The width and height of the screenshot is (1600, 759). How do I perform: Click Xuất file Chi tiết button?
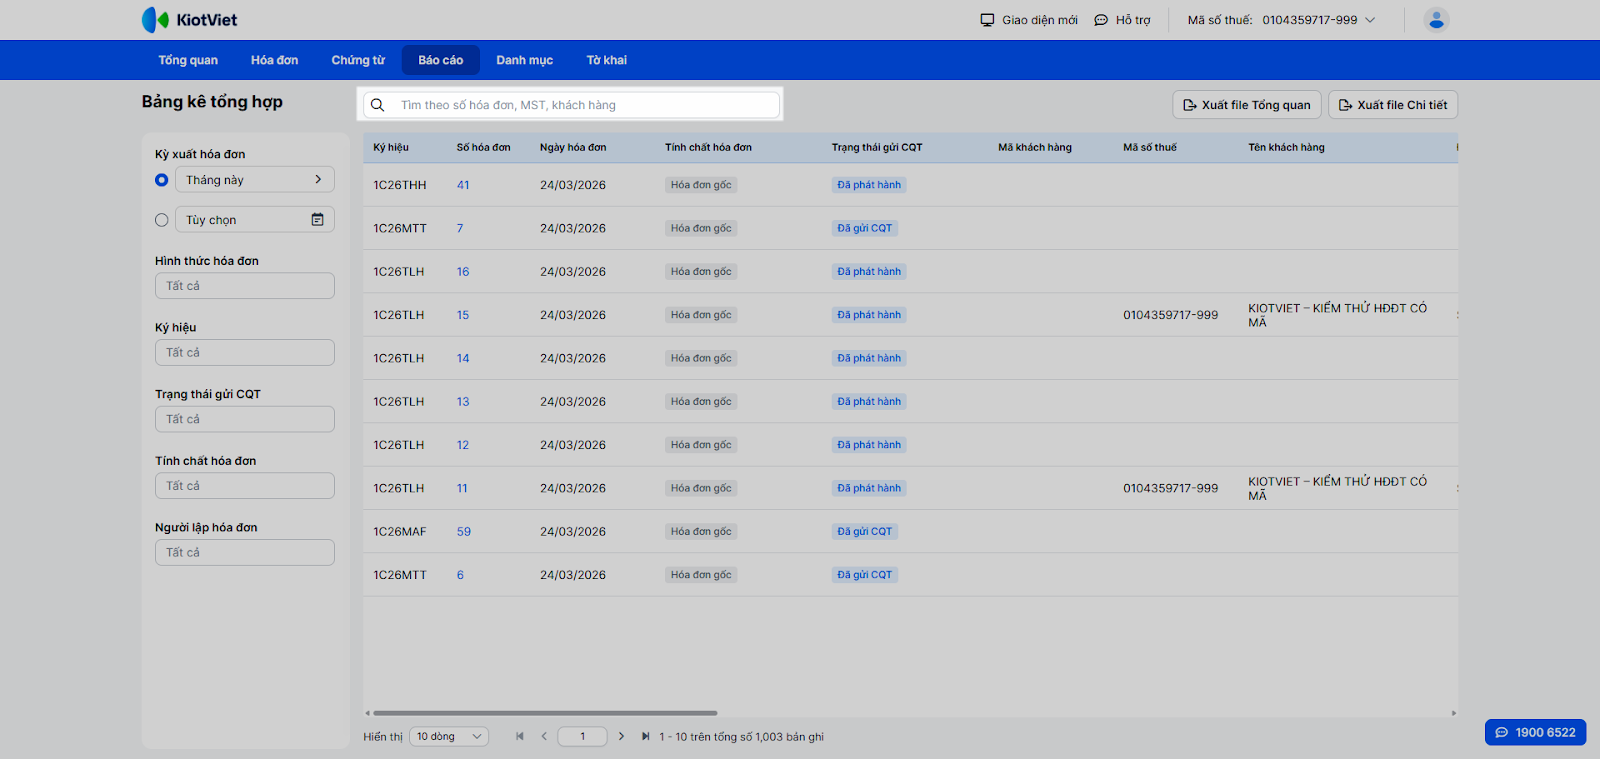(1392, 105)
